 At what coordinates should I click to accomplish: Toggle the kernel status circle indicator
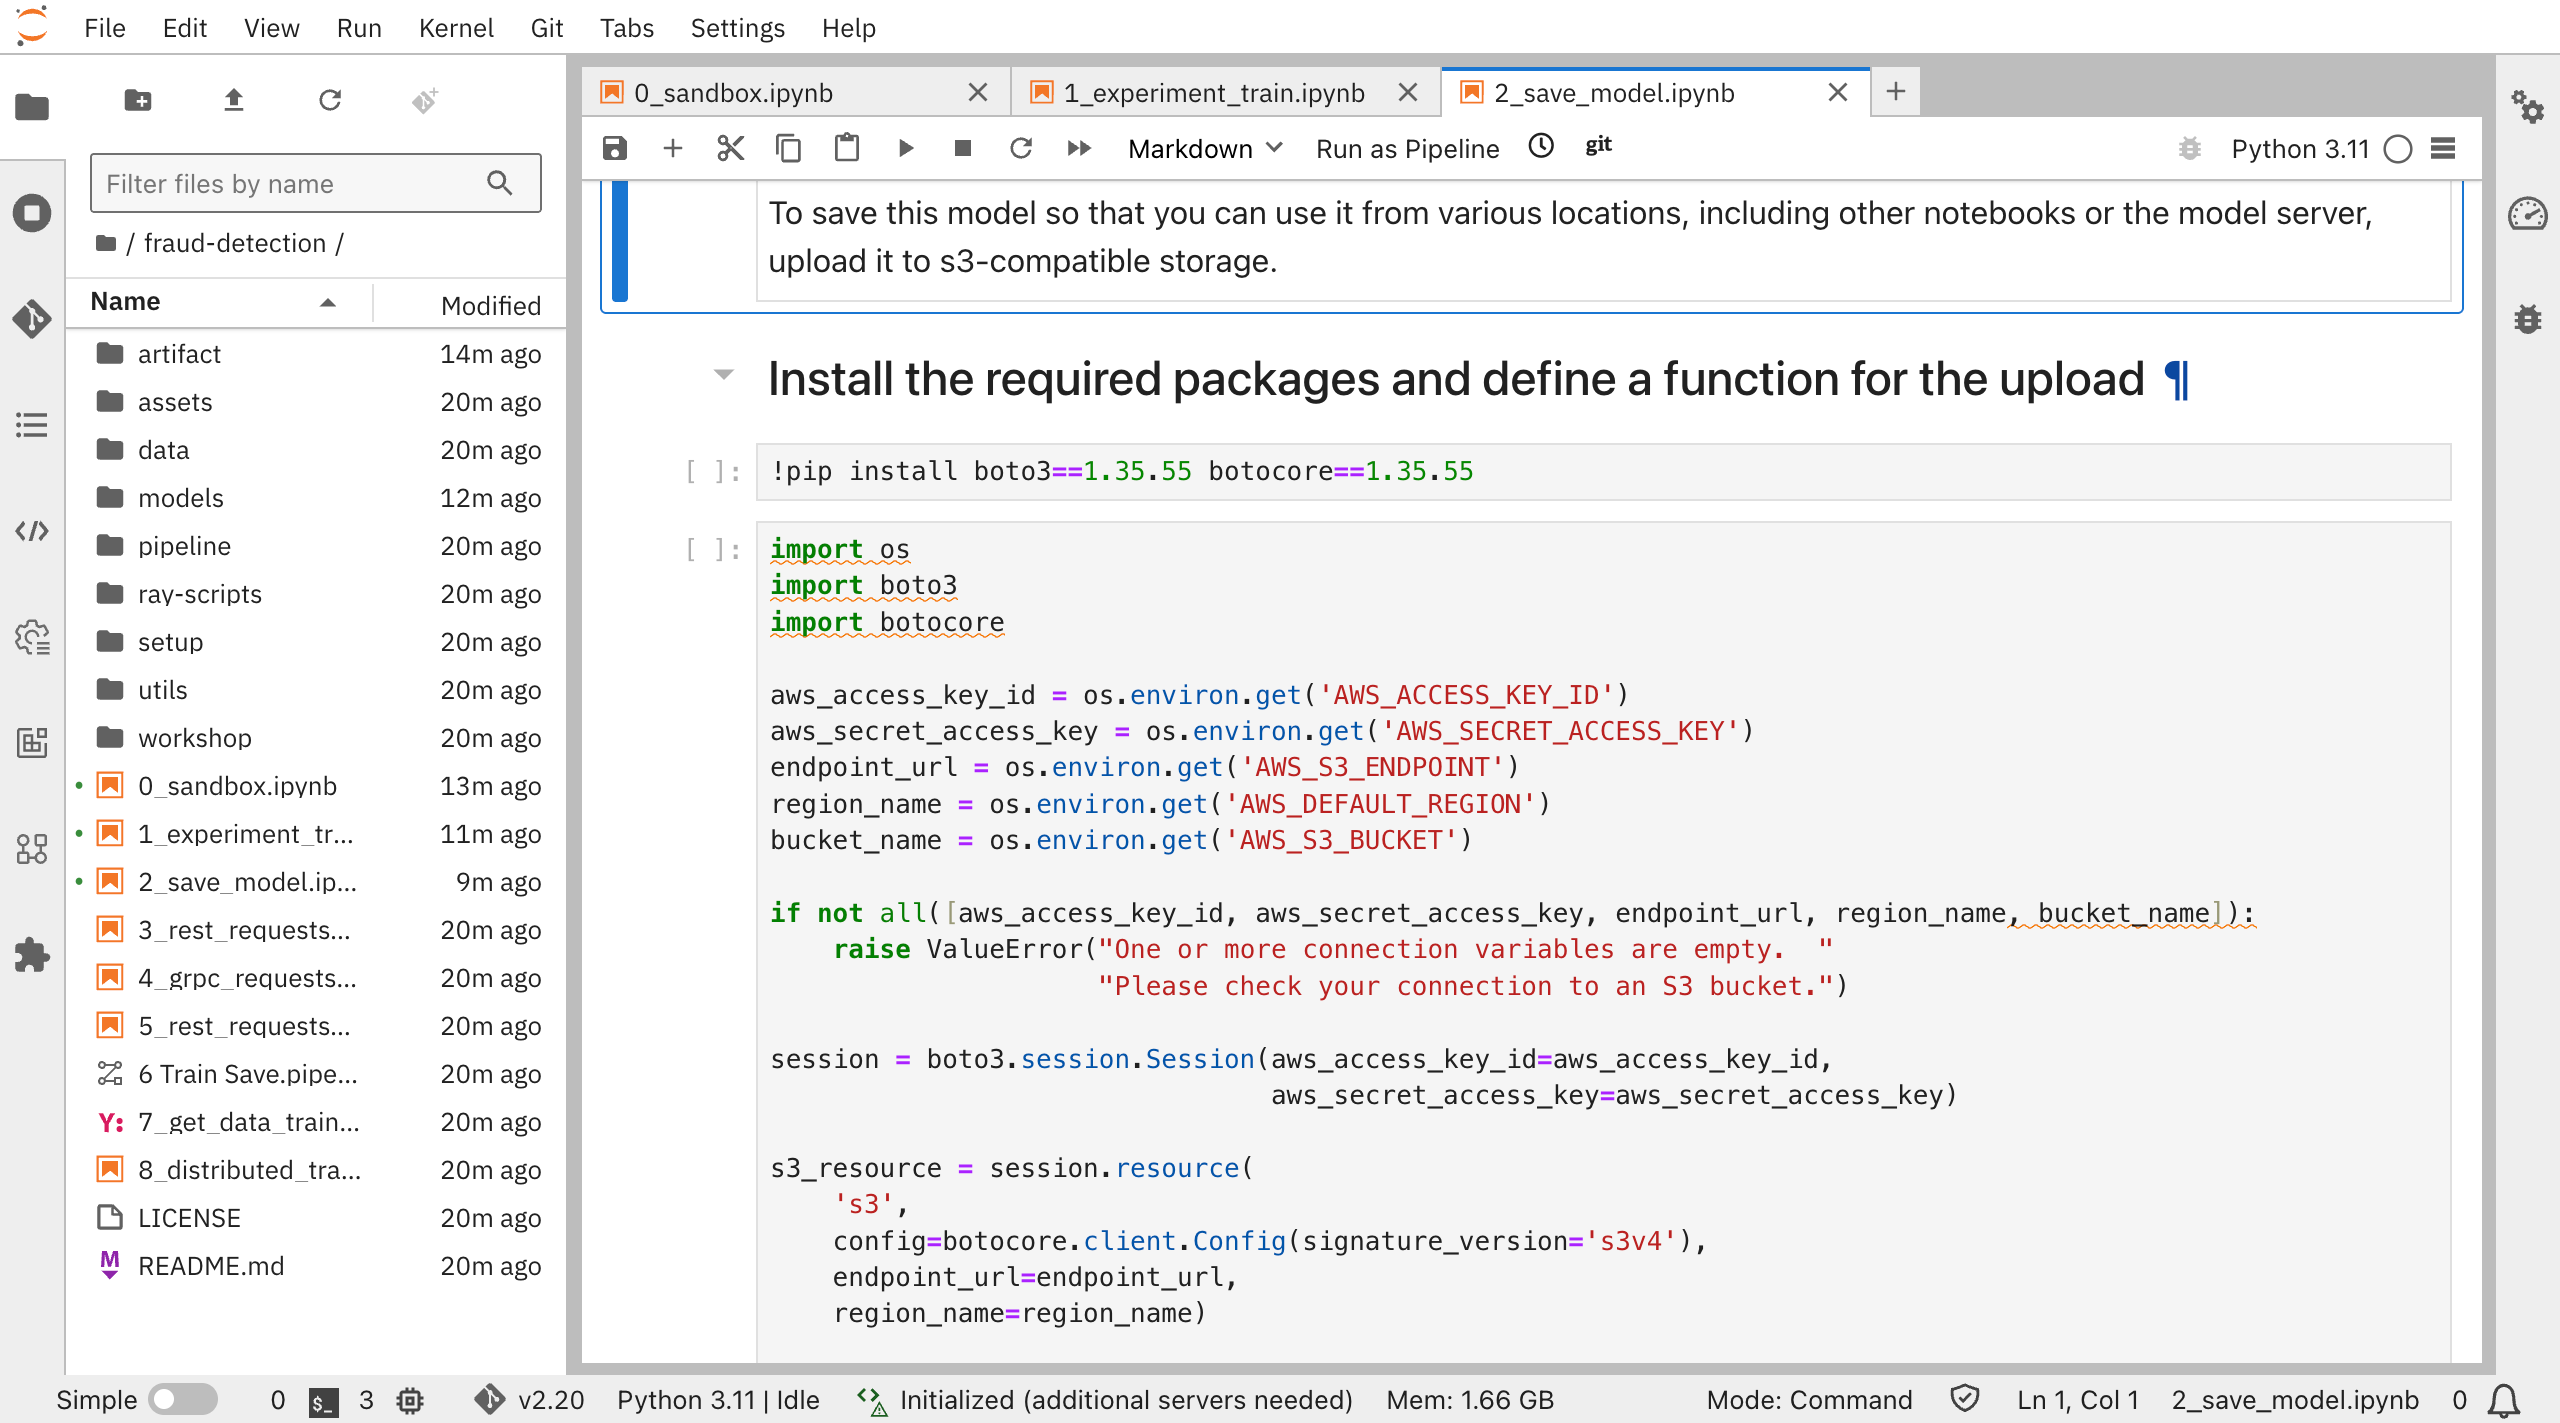pos(2397,149)
